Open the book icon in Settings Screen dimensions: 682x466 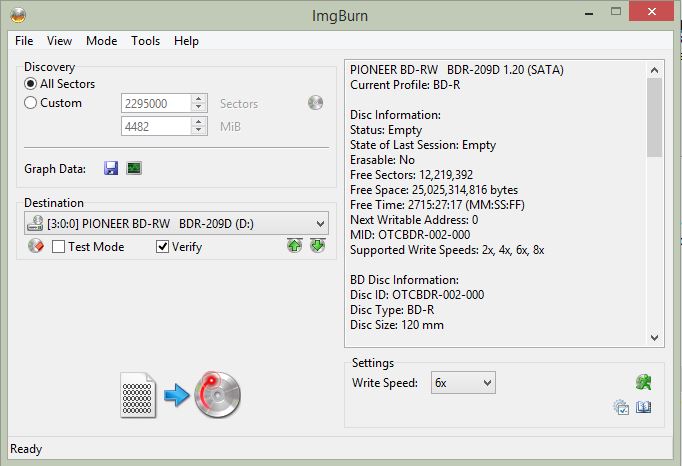tap(643, 407)
